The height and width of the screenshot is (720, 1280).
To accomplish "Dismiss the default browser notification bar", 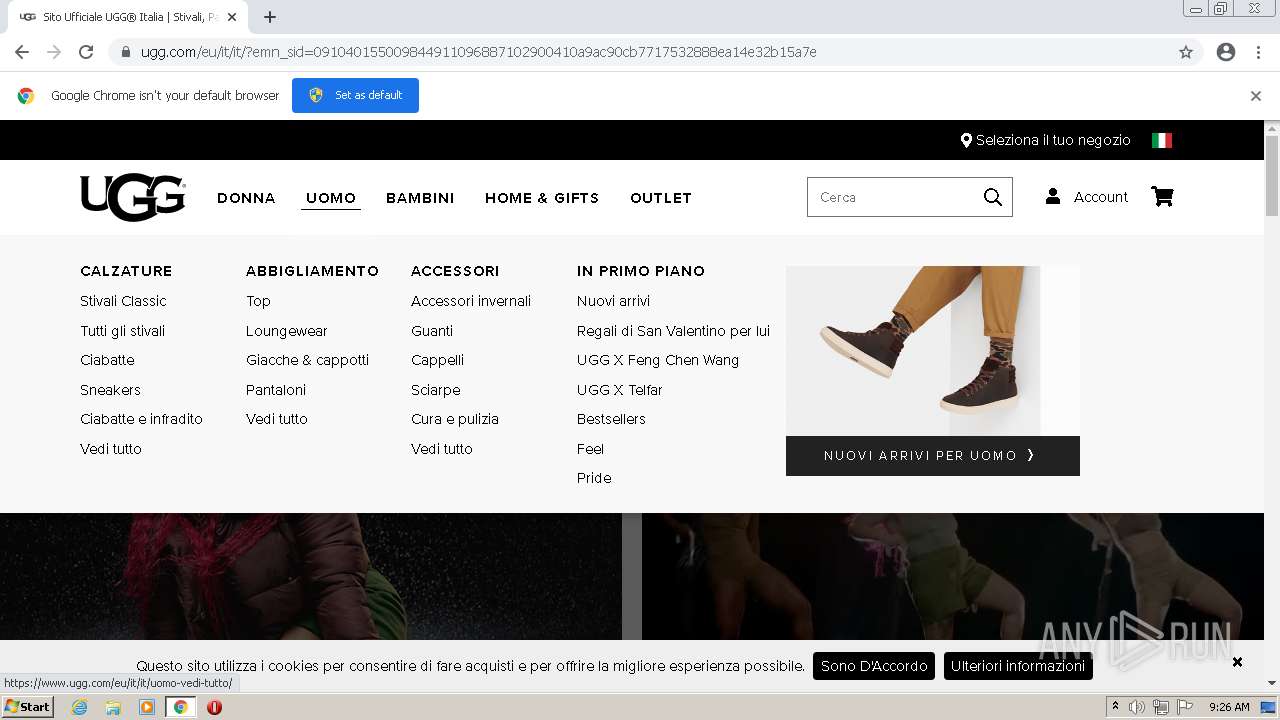I will tap(1256, 96).
